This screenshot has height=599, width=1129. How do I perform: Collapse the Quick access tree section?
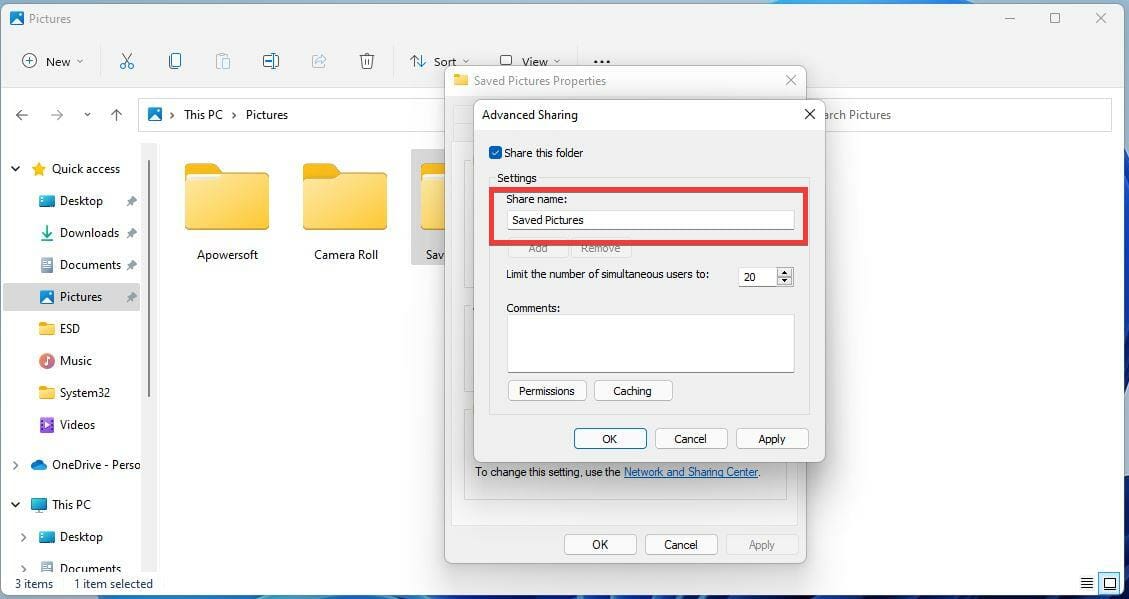coord(15,168)
